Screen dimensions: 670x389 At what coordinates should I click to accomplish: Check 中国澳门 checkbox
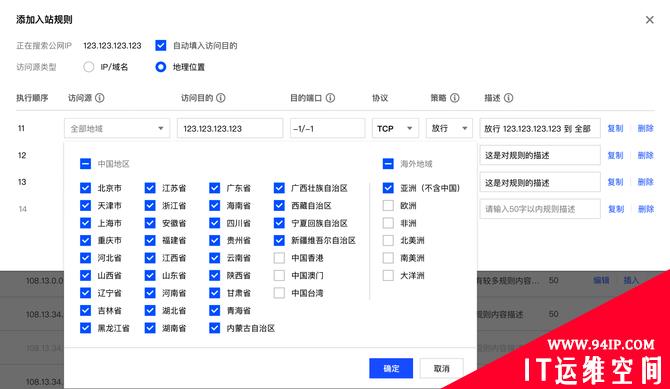coord(279,276)
